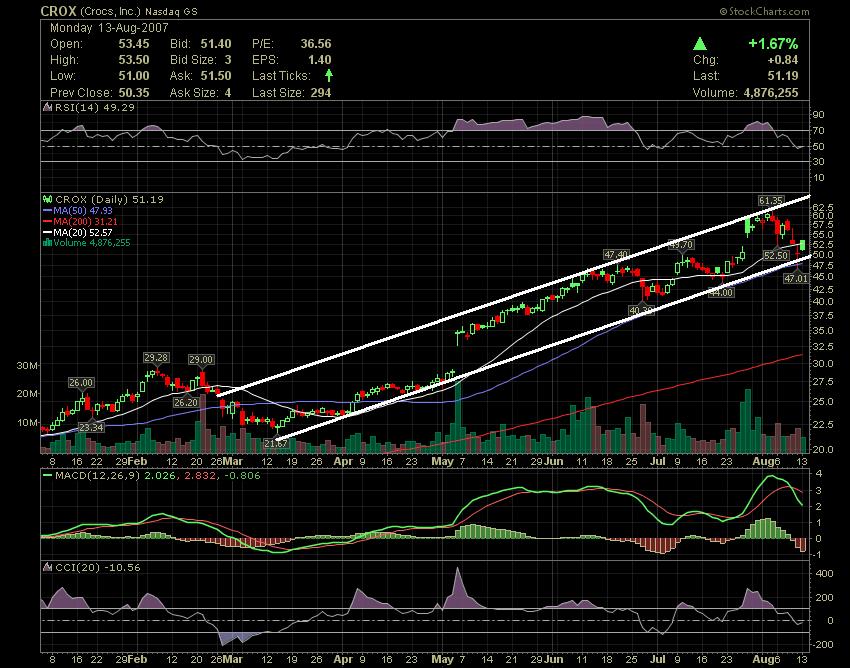Click the CCI(20) -10.56 indicator label
The width and height of the screenshot is (850, 668).
(x=98, y=568)
